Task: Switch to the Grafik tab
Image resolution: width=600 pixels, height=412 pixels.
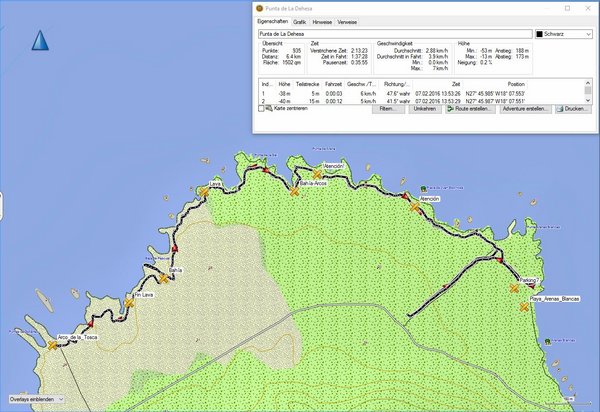Action: coord(300,20)
